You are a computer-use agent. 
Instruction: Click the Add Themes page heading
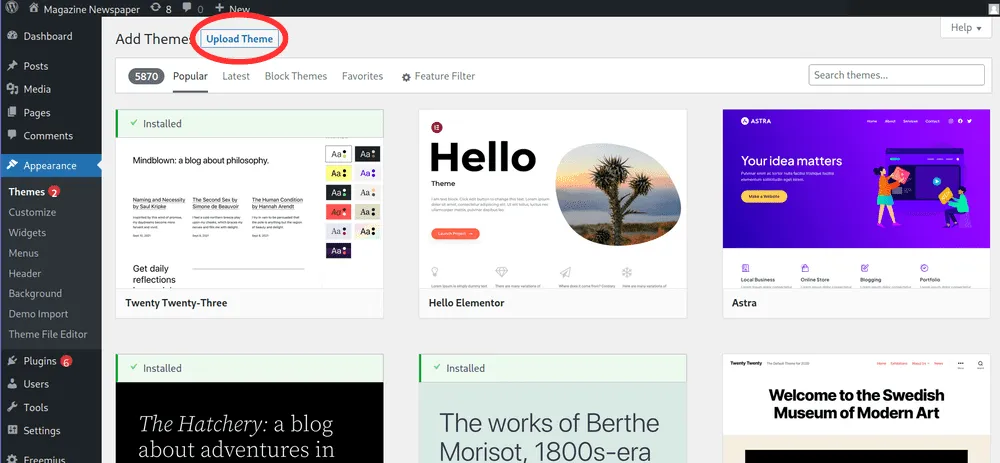point(153,39)
